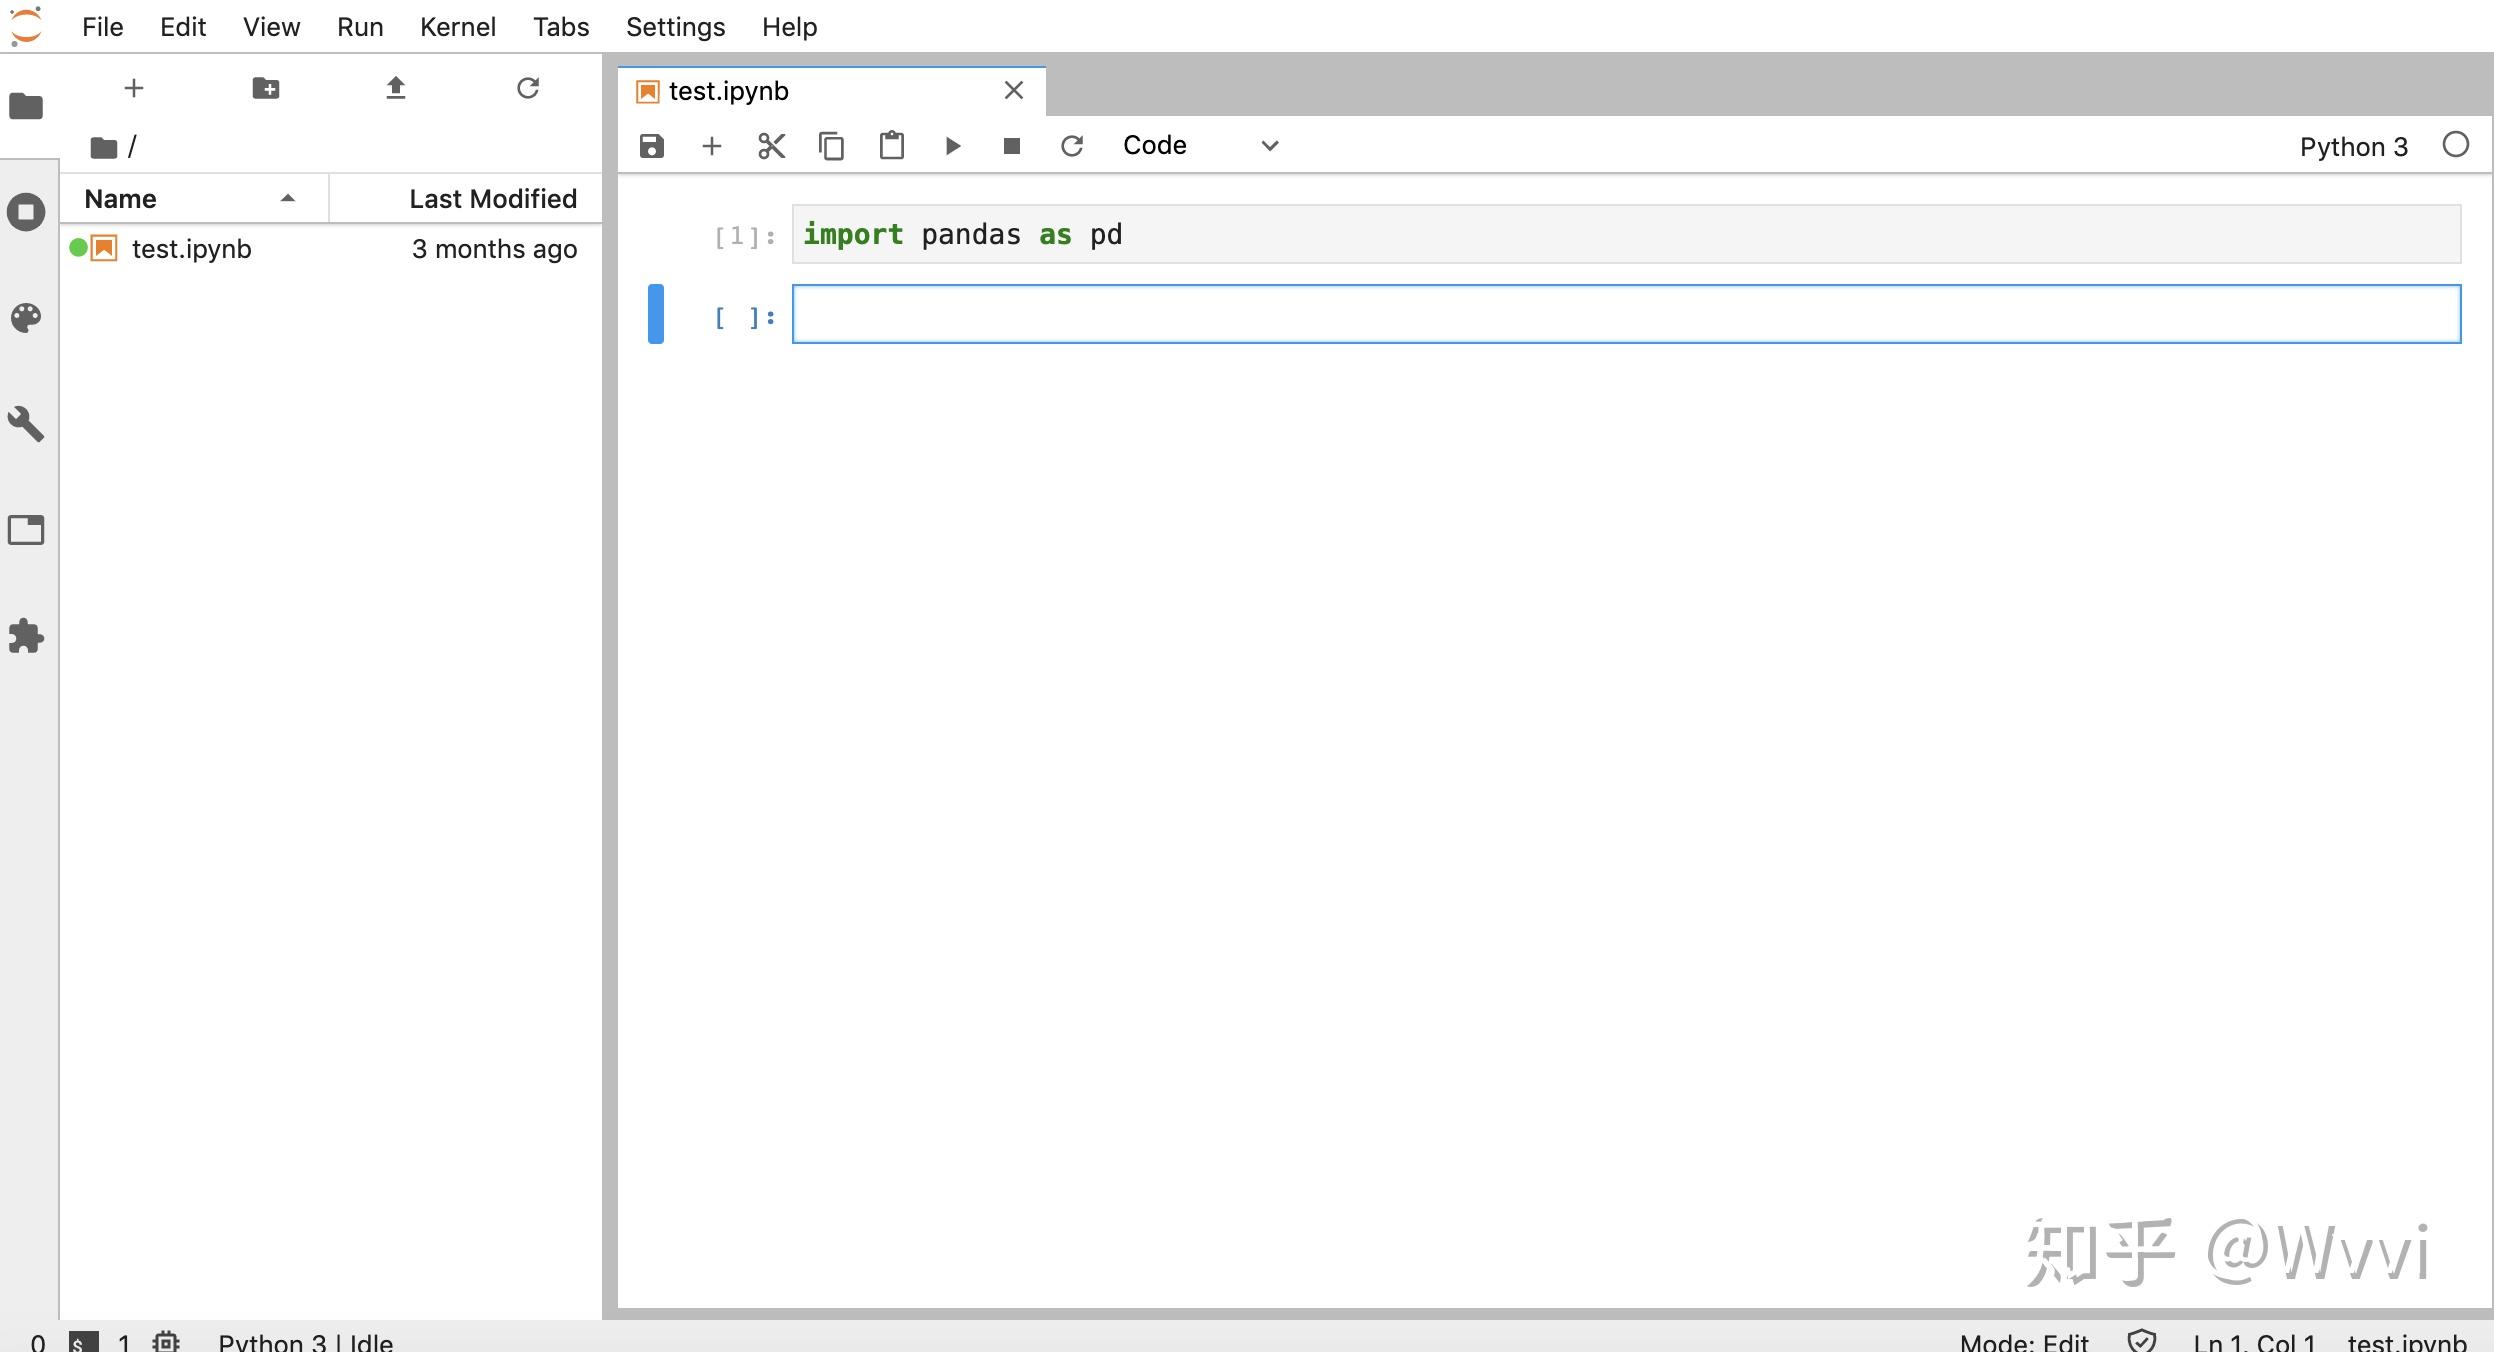
Task: Open the Extension Manager puzzle icon
Action: [x=26, y=636]
